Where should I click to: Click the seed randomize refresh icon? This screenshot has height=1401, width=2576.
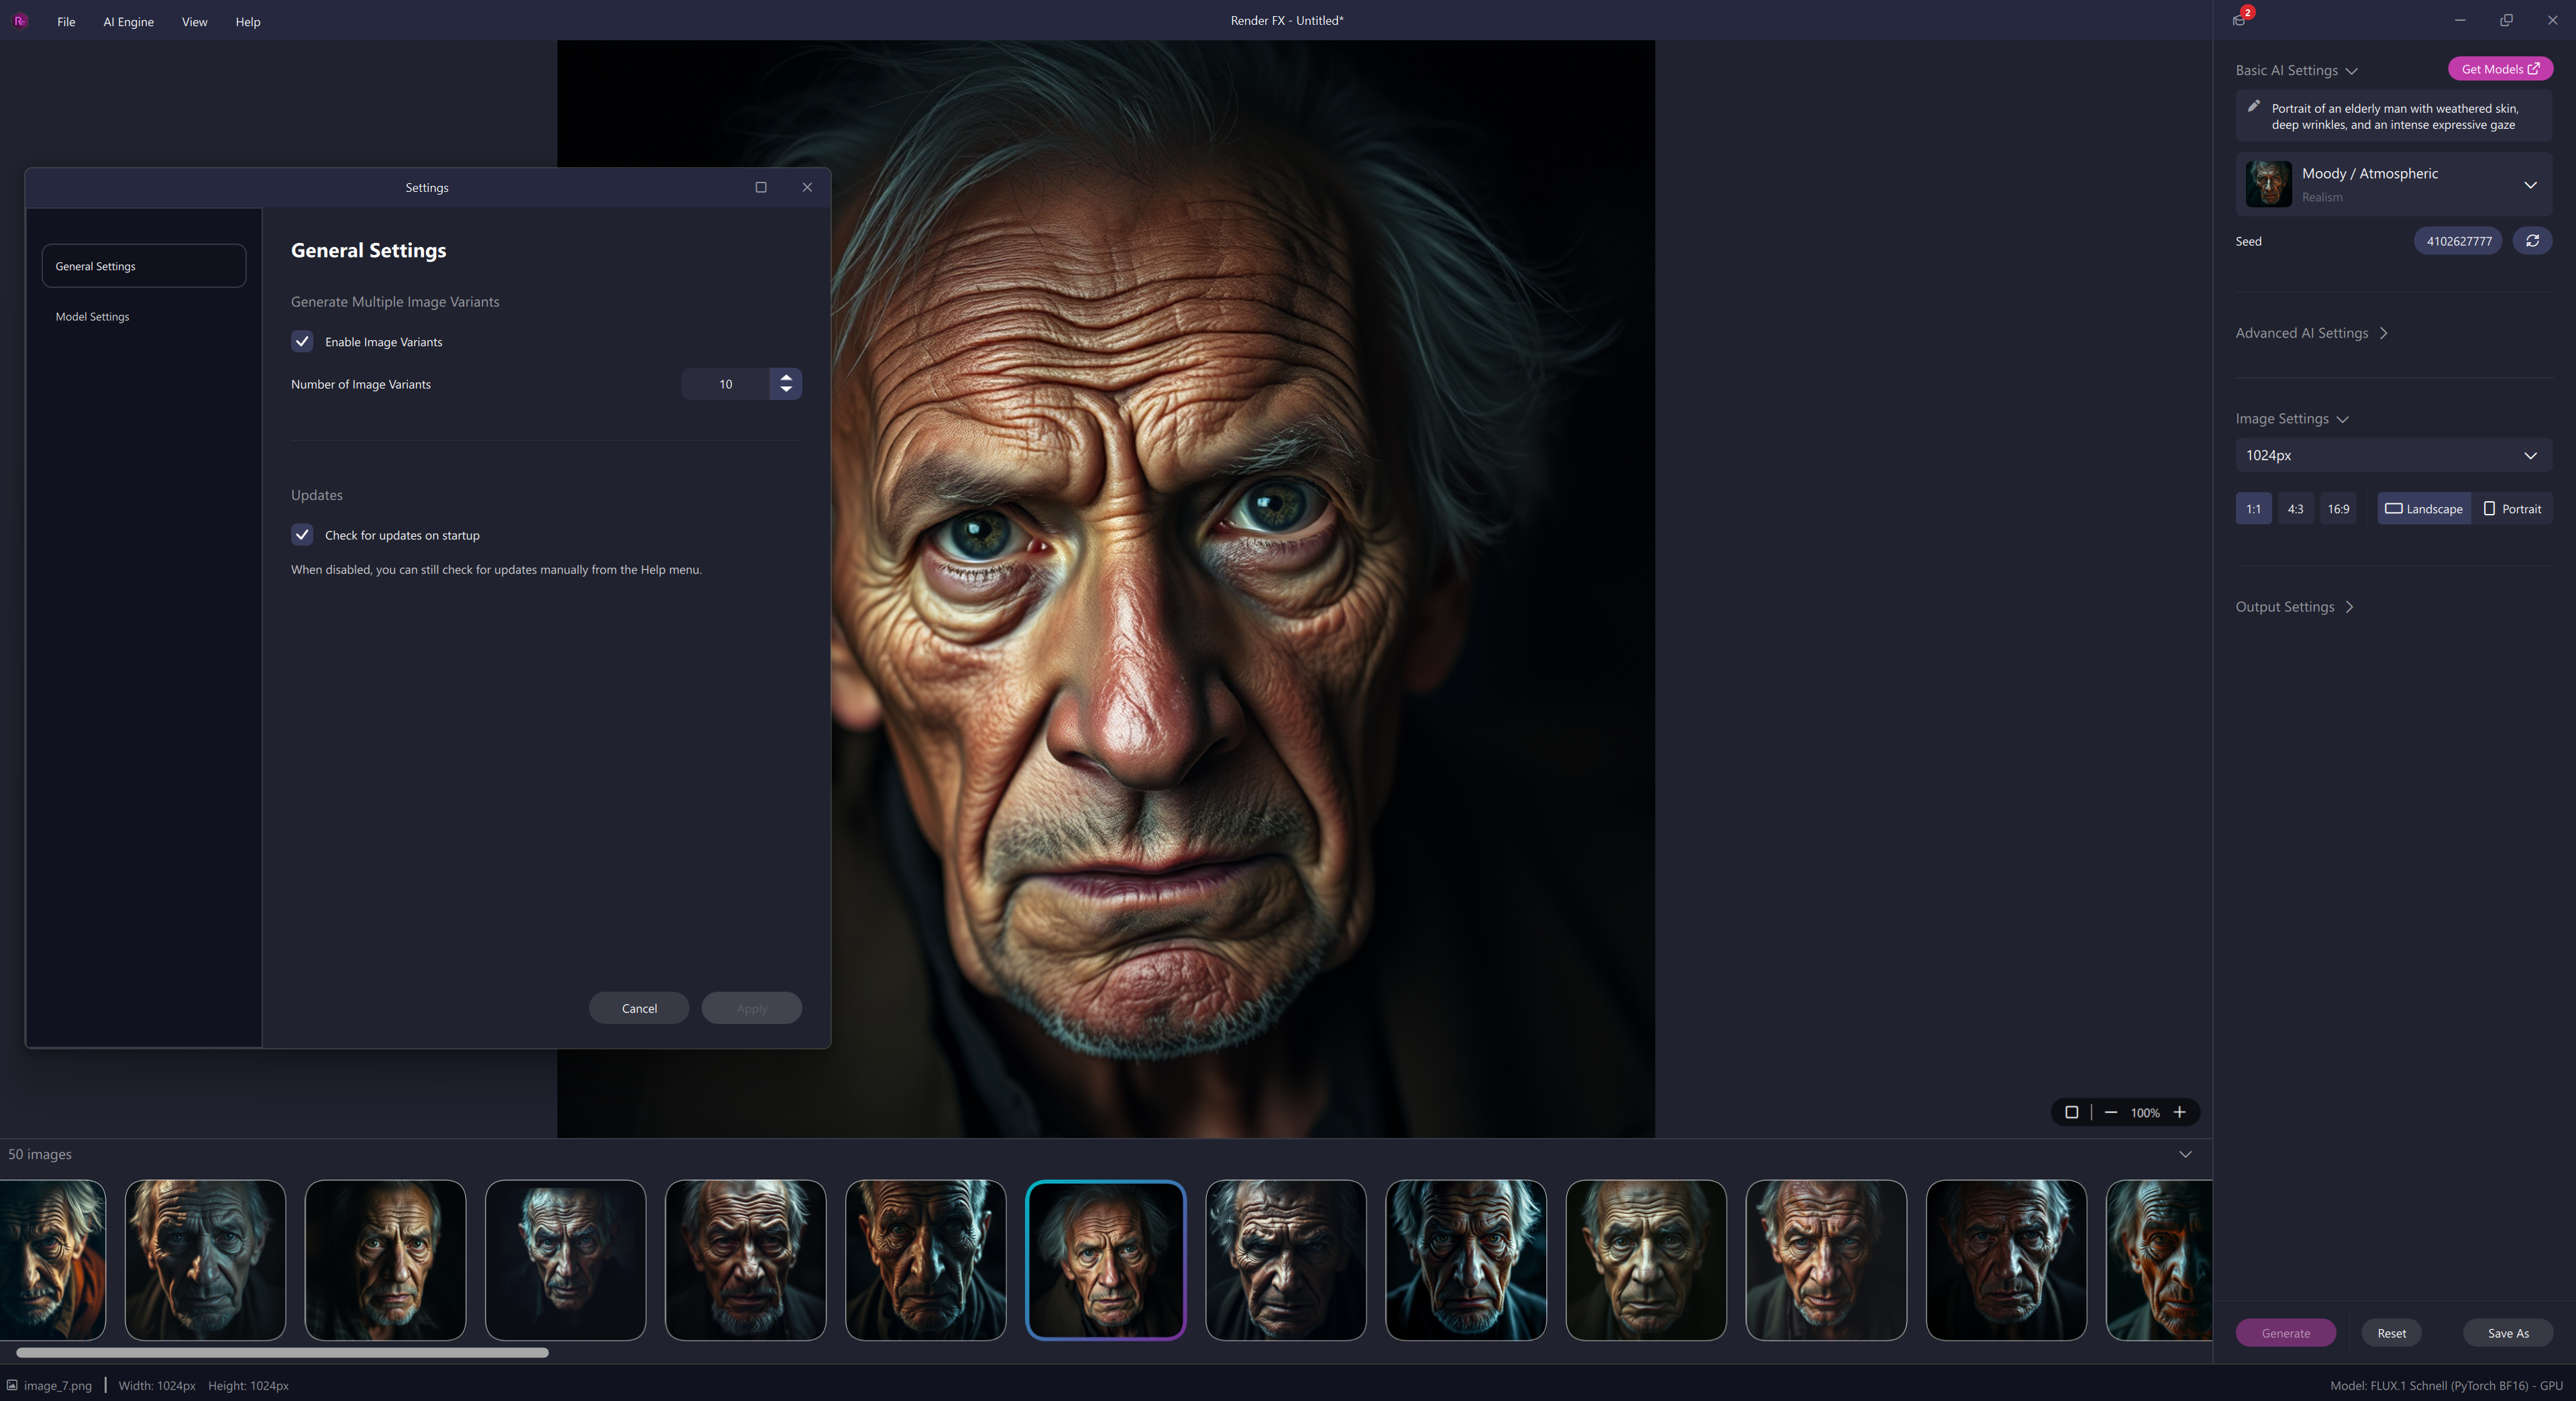point(2532,241)
